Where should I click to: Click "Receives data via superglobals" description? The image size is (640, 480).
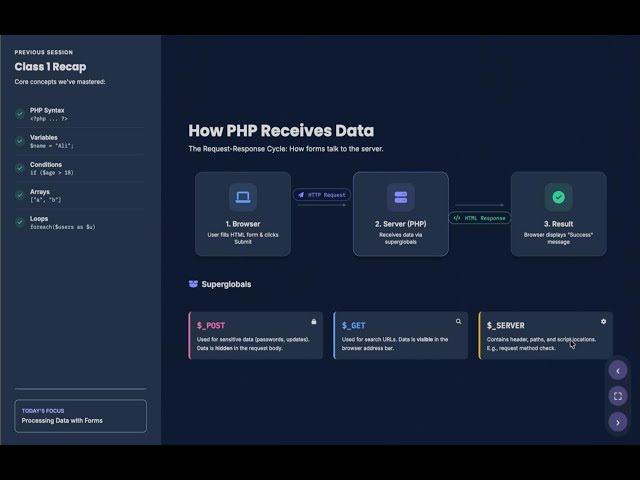[401, 238]
